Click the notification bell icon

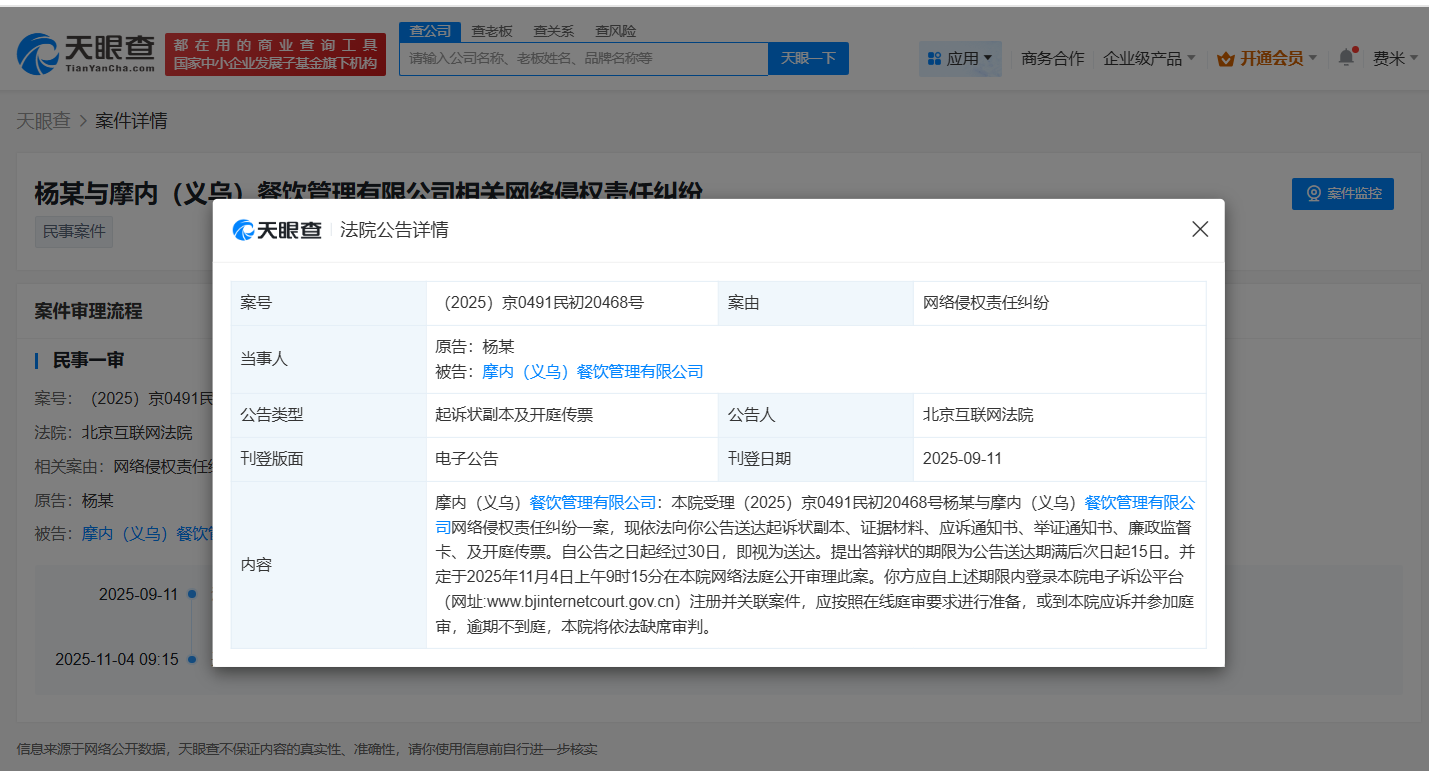[x=1346, y=58]
